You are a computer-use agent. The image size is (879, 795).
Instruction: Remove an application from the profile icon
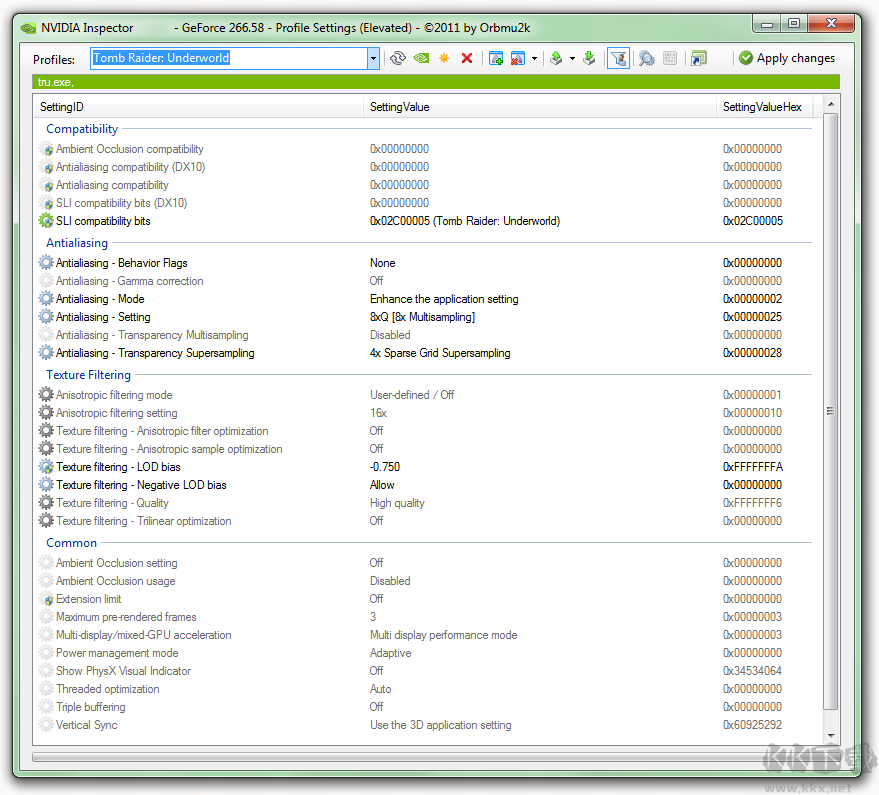click(516, 58)
